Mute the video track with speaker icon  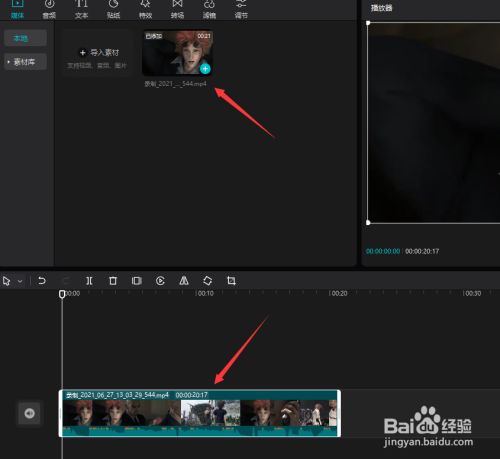(29, 413)
